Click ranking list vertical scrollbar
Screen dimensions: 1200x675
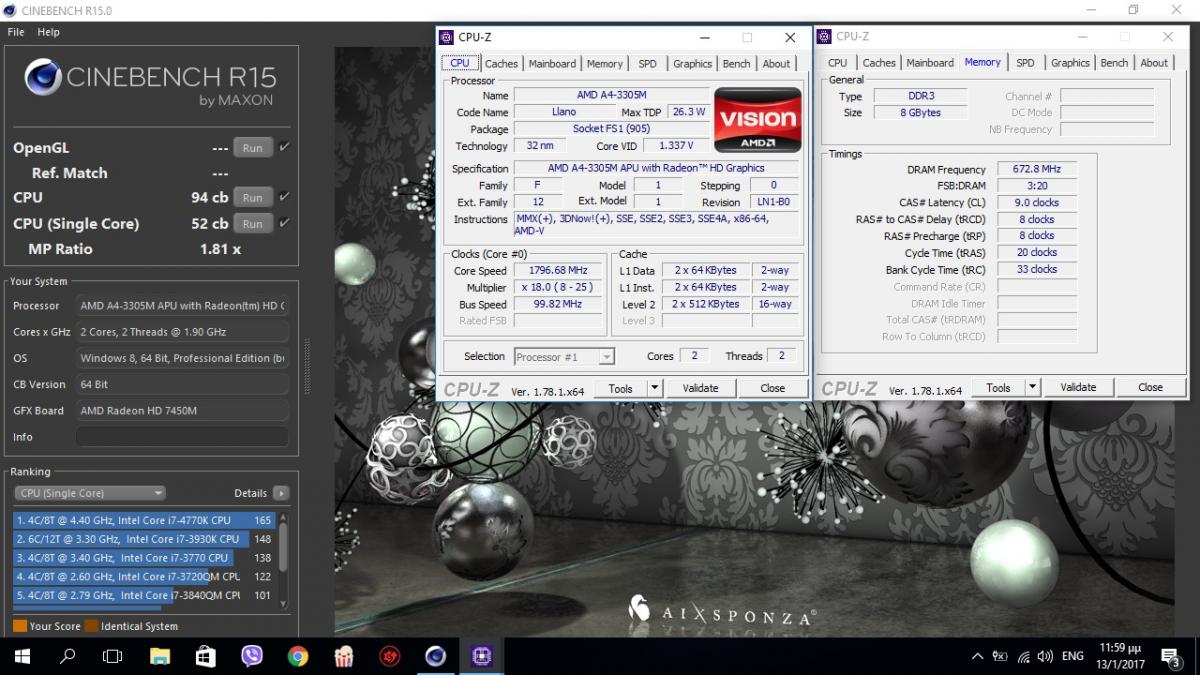[x=283, y=560]
